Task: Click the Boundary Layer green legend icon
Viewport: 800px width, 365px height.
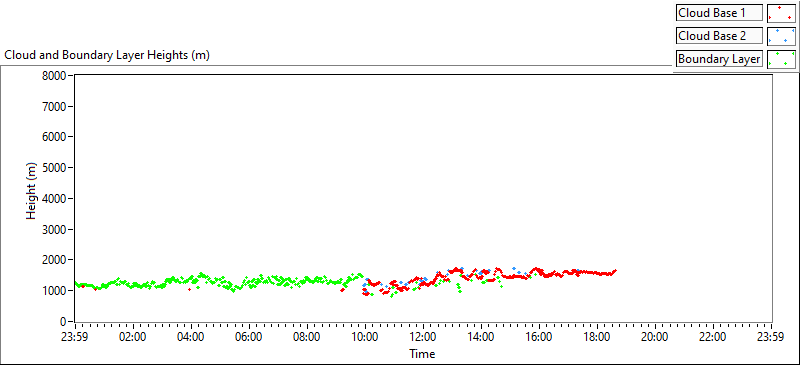Action: click(x=781, y=59)
